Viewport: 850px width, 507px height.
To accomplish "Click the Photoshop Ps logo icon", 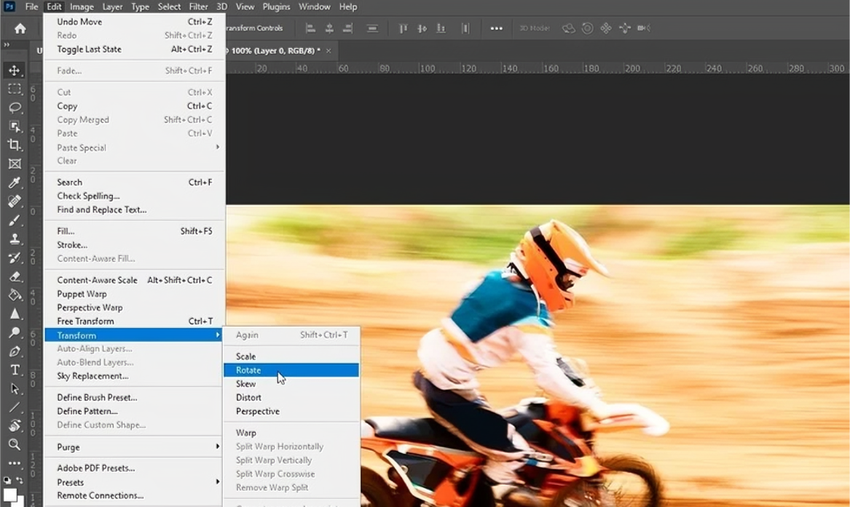I will click(9, 7).
